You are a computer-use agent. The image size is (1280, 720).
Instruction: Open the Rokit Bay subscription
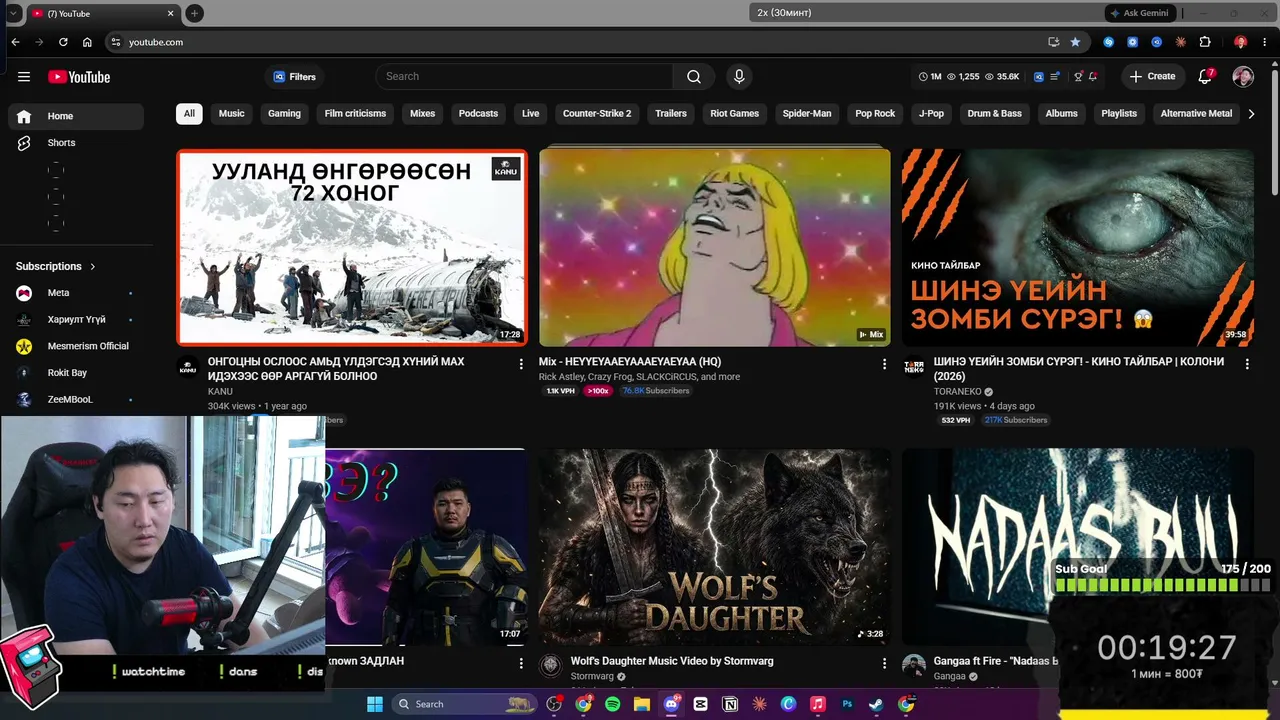point(76,373)
